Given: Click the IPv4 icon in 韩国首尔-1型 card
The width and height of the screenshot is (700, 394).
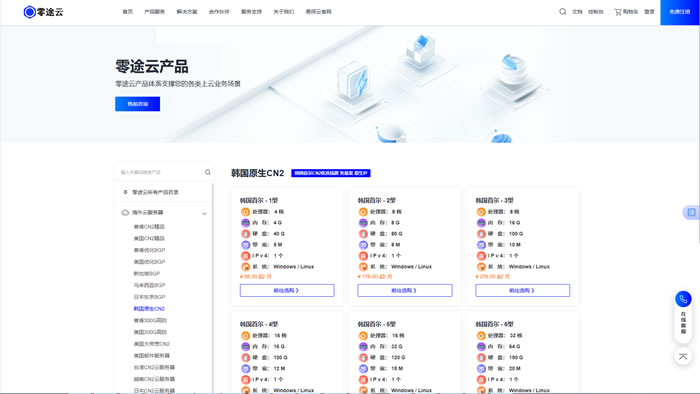Looking at the screenshot, I should 245,256.
